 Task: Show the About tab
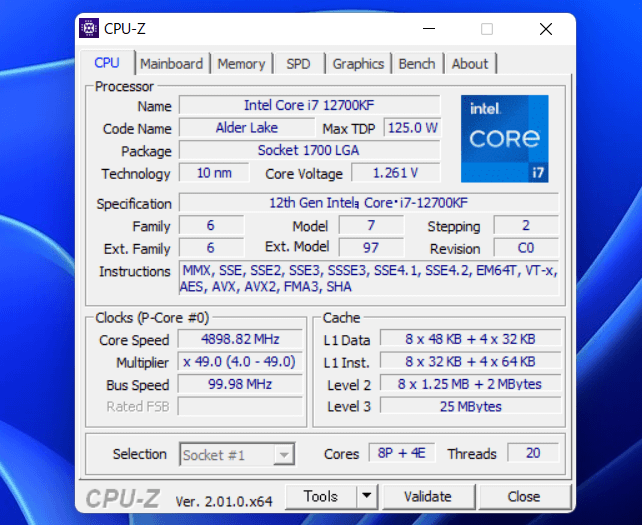pyautogui.click(x=470, y=64)
